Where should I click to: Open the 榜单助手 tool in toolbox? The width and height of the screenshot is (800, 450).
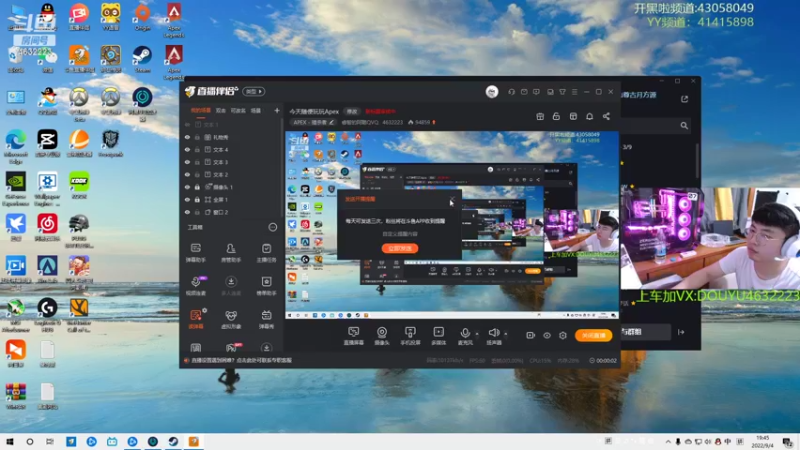[x=266, y=286]
